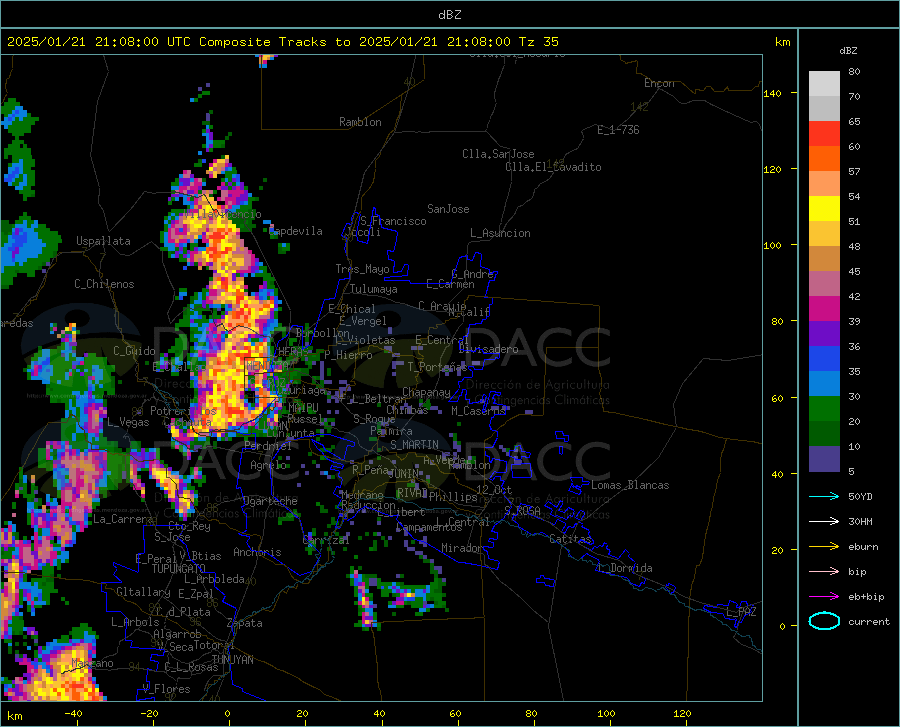900x727 pixels.
Task: Pick the magenta 39–42 dBZ swatch
Action: pos(824,309)
